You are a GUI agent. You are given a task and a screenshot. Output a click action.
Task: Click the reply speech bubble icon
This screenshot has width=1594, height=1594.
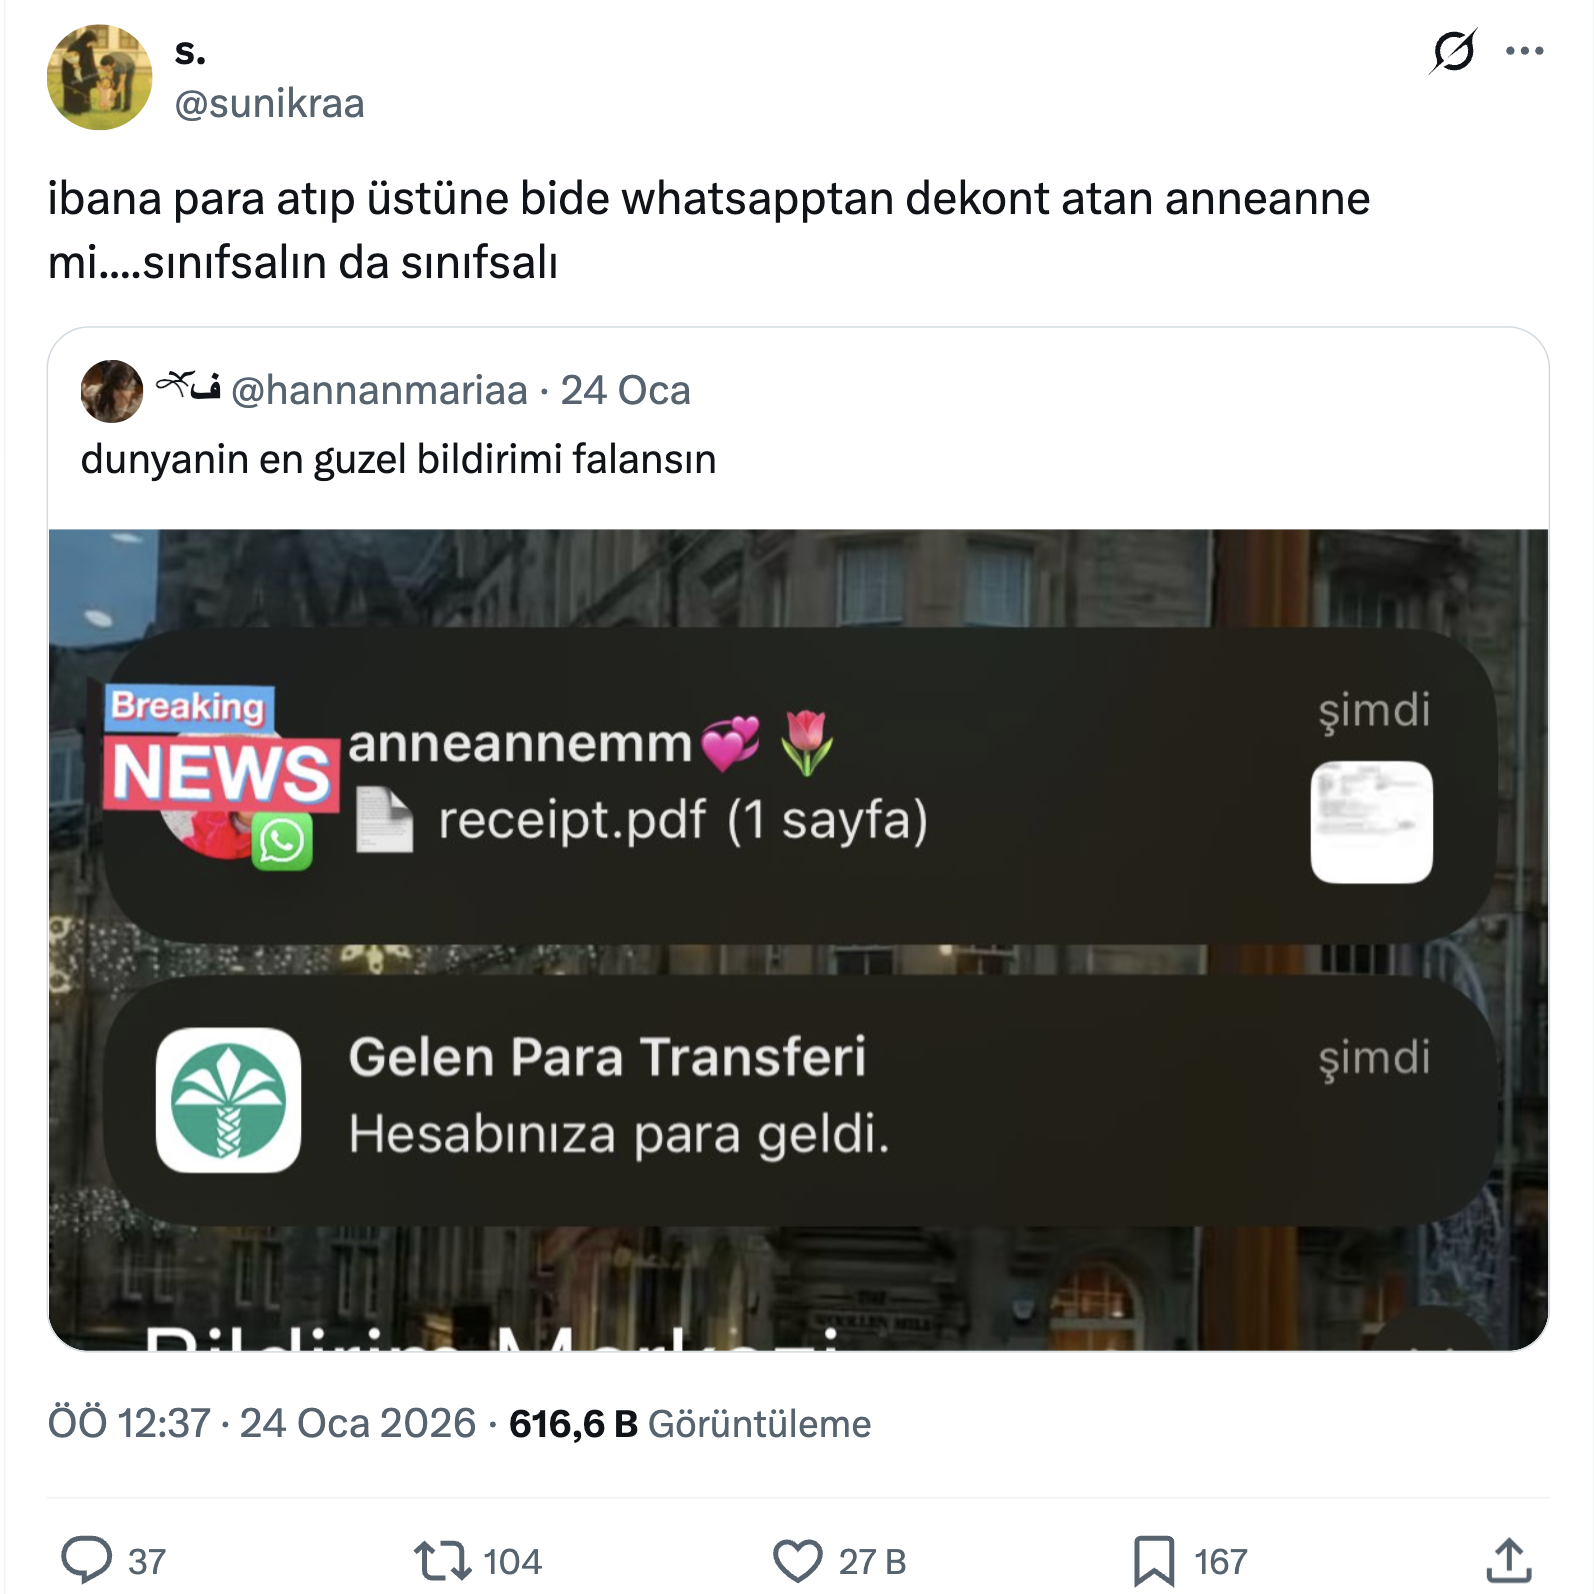[x=87, y=1560]
